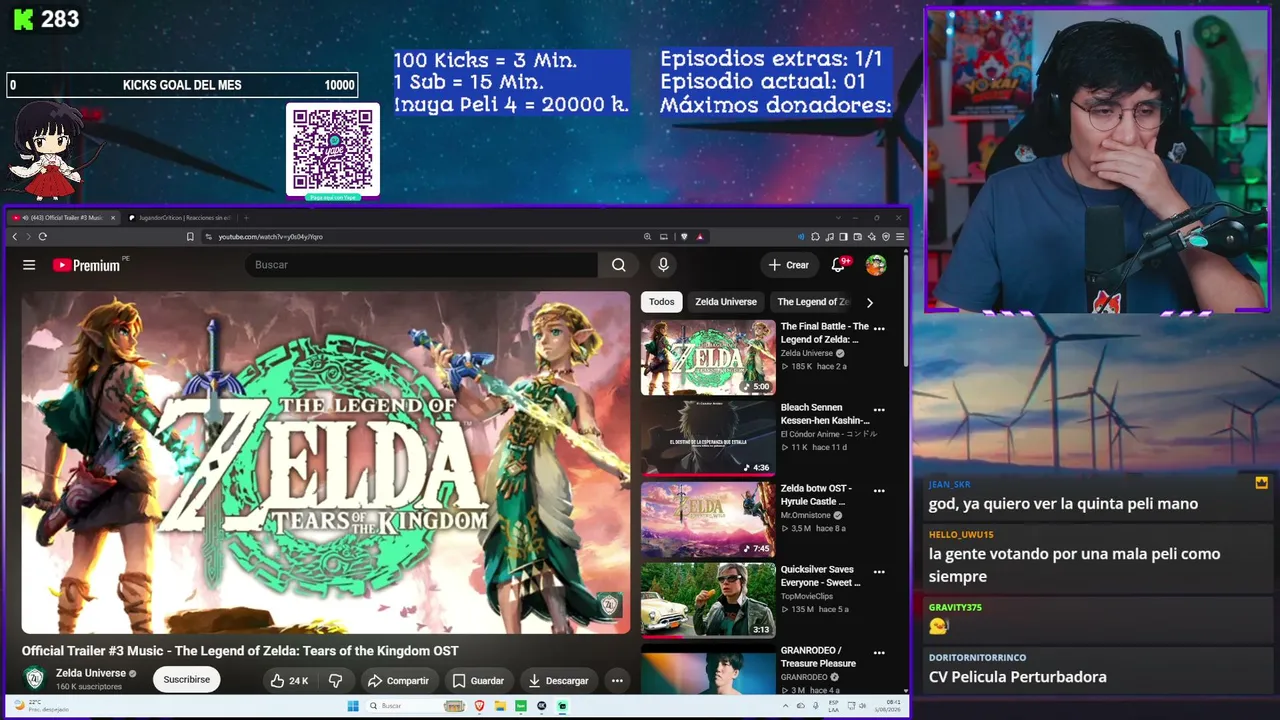Click the Mr.Omnistone channel name
Screen dimensions: 1280x720
coord(806,515)
